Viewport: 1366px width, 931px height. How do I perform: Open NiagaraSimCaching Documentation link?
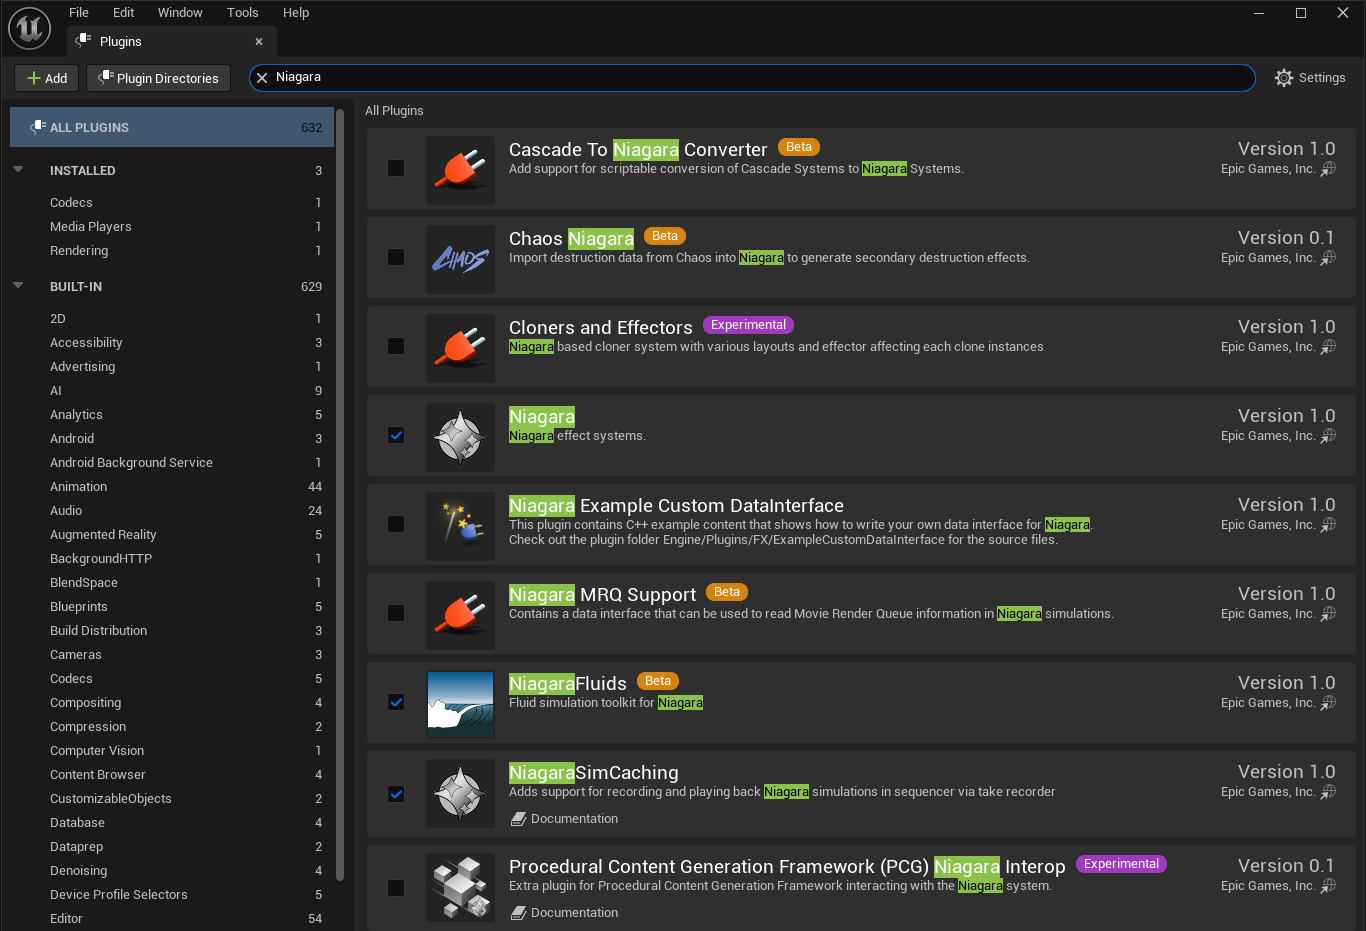(565, 819)
